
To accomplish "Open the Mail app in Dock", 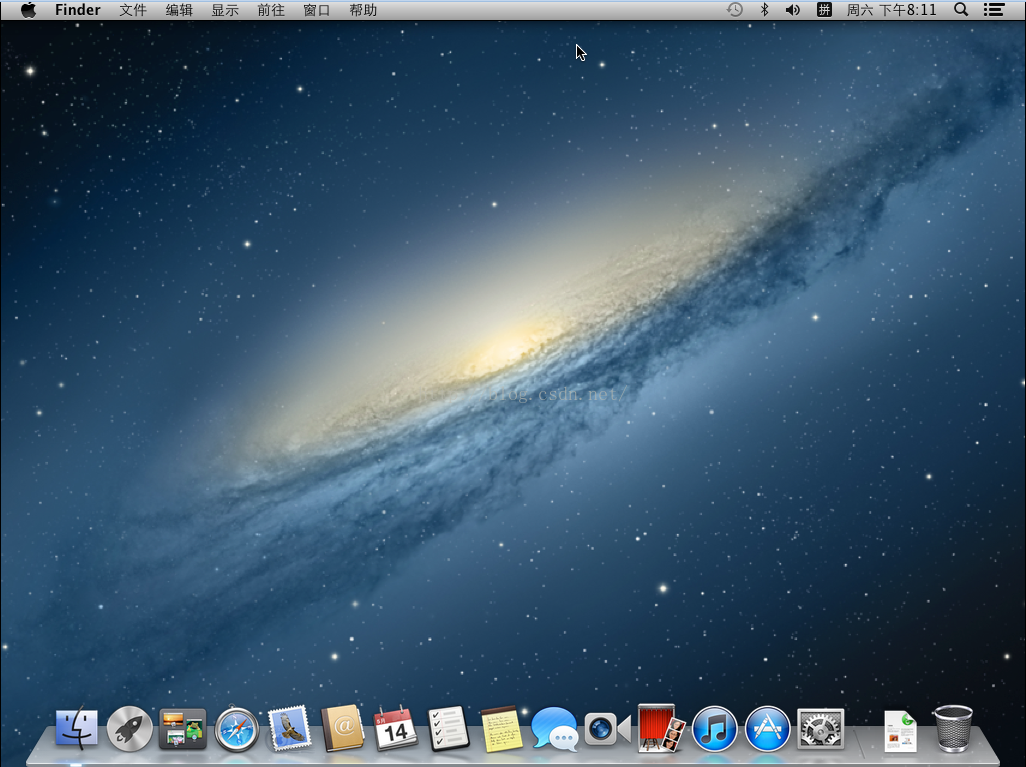I will [290, 729].
